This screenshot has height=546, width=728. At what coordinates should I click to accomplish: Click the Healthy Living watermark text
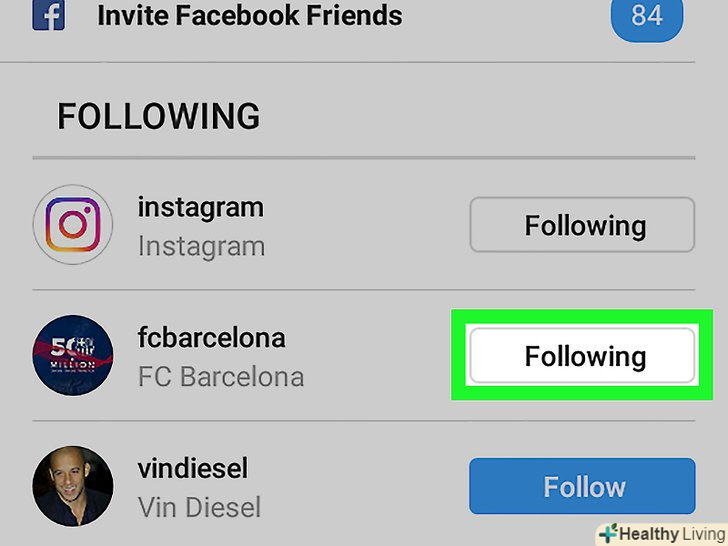coord(670,533)
